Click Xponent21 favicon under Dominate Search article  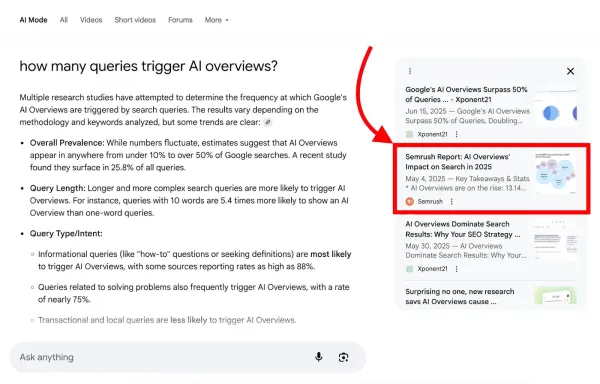pyautogui.click(x=409, y=269)
